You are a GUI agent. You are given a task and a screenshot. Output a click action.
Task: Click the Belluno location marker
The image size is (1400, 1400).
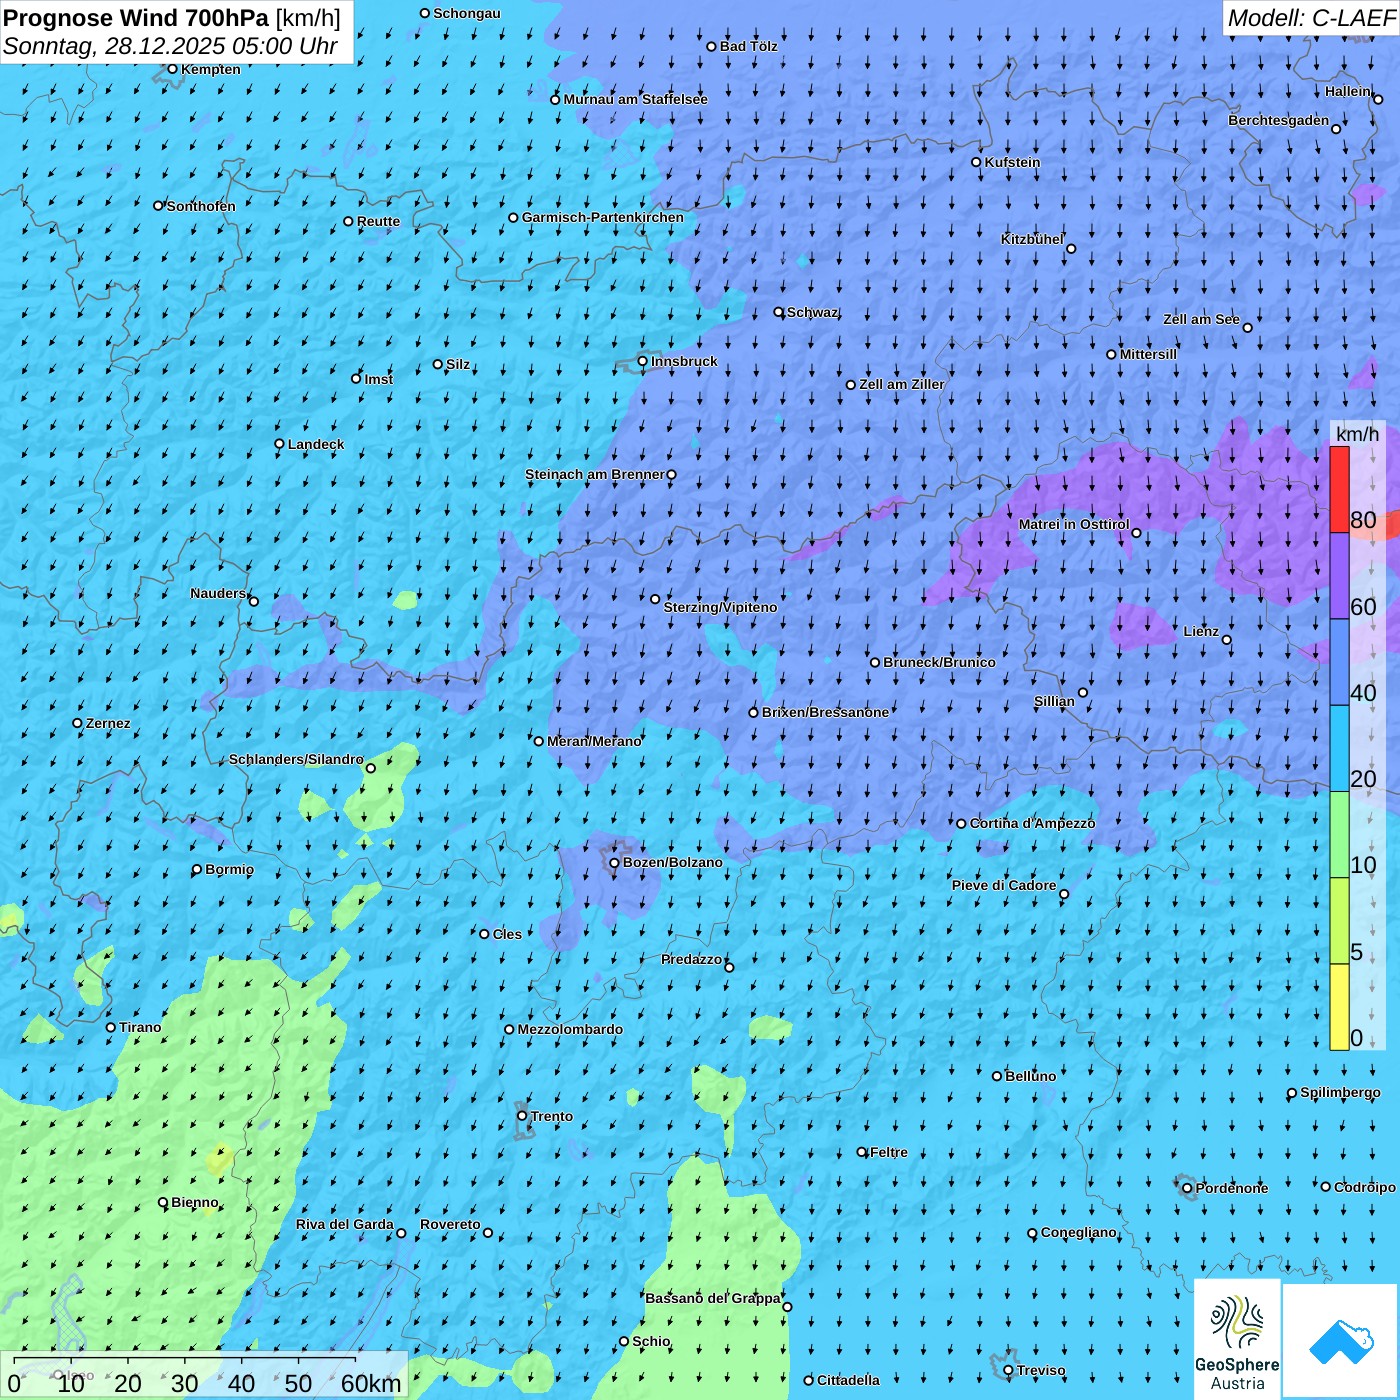pyautogui.click(x=997, y=1076)
